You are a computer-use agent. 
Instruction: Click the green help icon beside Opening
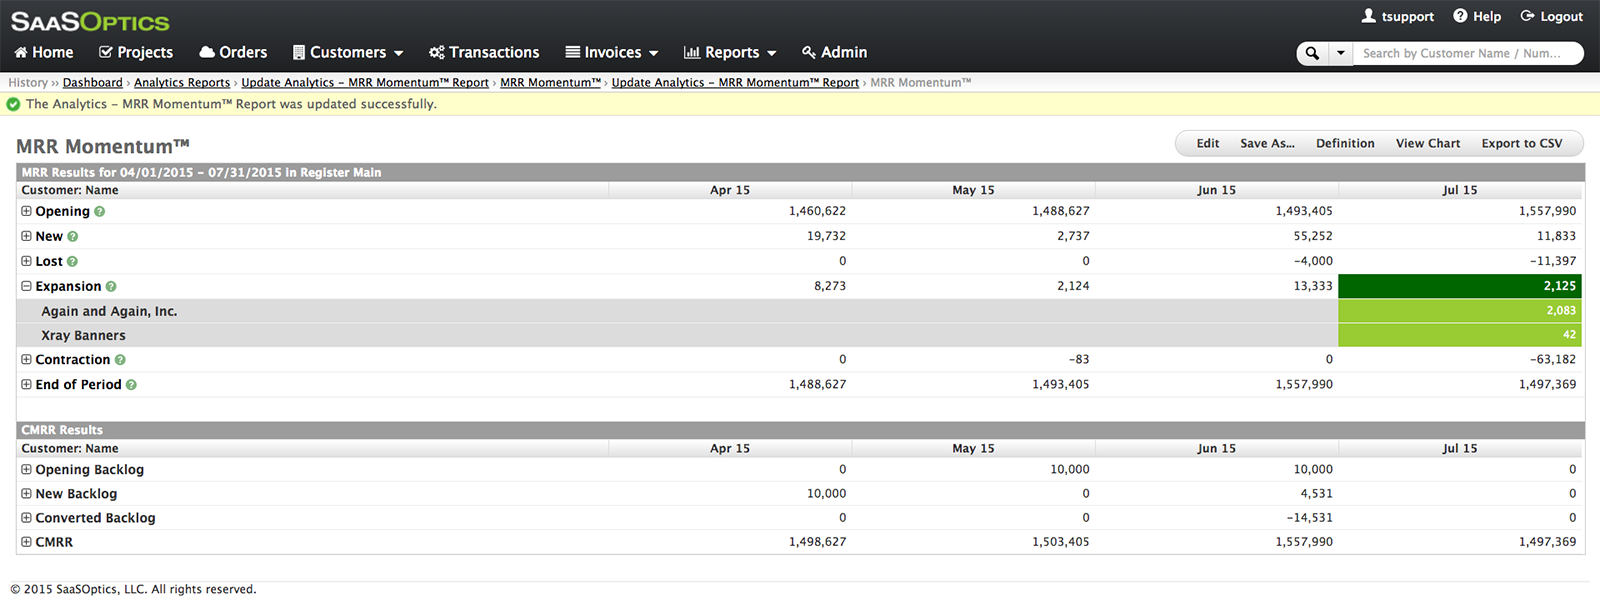click(x=100, y=212)
